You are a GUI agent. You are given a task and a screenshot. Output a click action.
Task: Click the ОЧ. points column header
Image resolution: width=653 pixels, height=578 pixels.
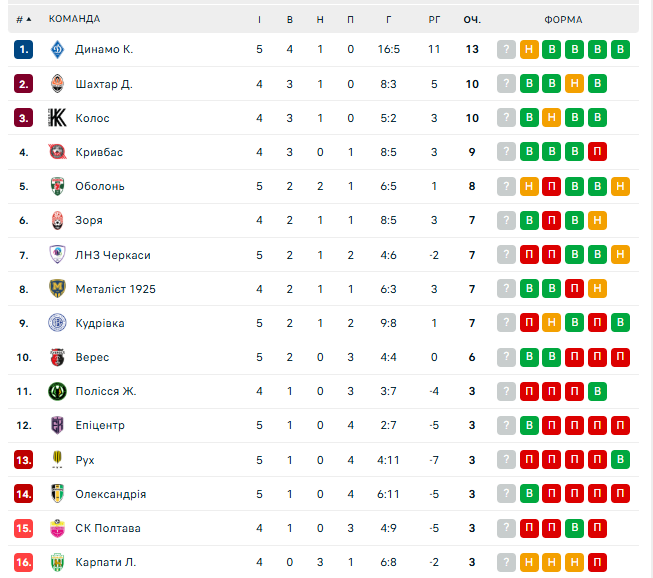click(x=472, y=19)
